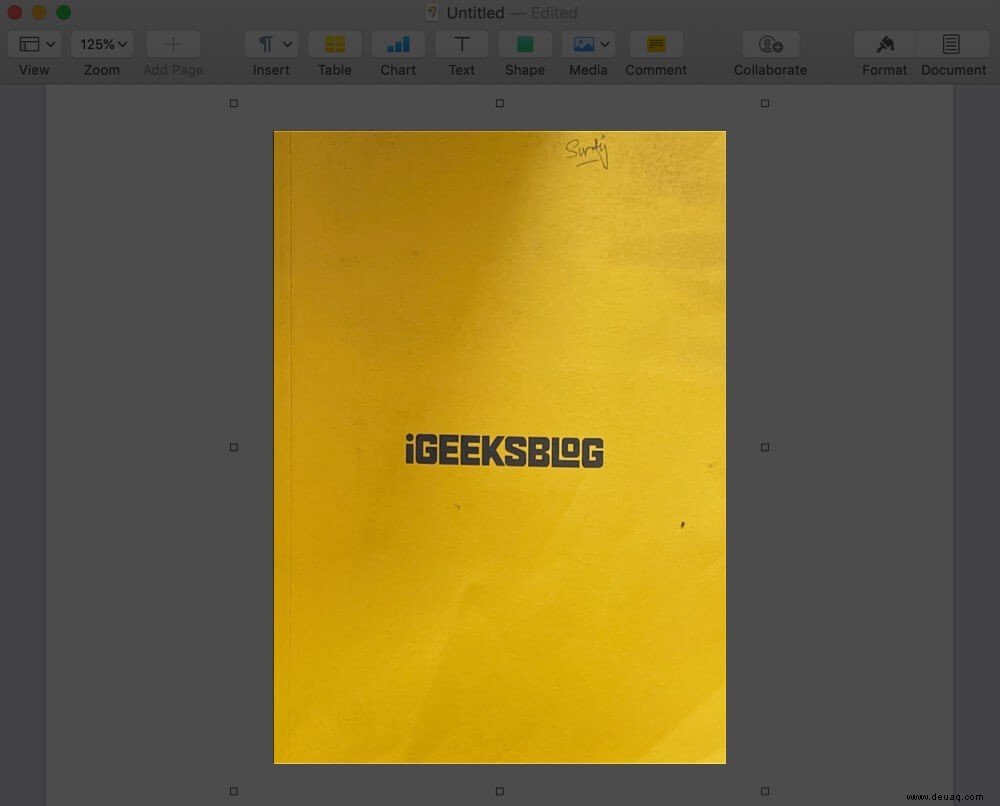Open the Document inspector panel

point(951,44)
